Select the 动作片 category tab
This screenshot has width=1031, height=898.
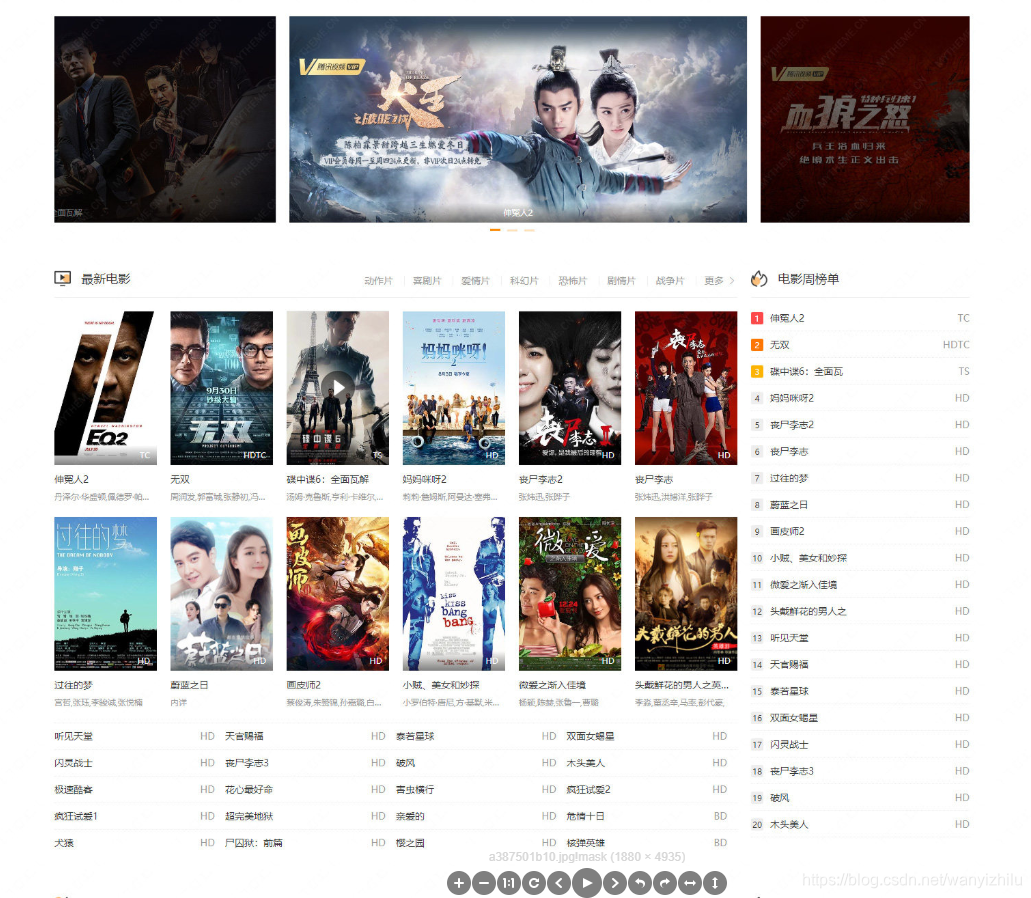point(378,281)
